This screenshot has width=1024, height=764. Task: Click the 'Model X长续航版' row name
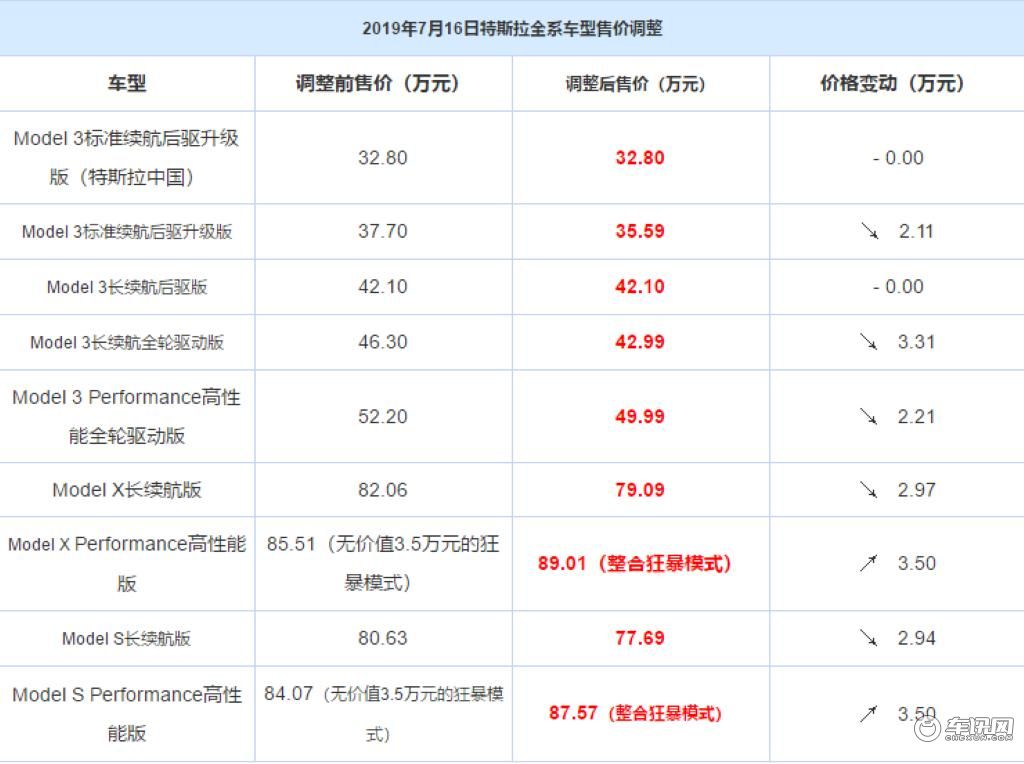tap(127, 490)
